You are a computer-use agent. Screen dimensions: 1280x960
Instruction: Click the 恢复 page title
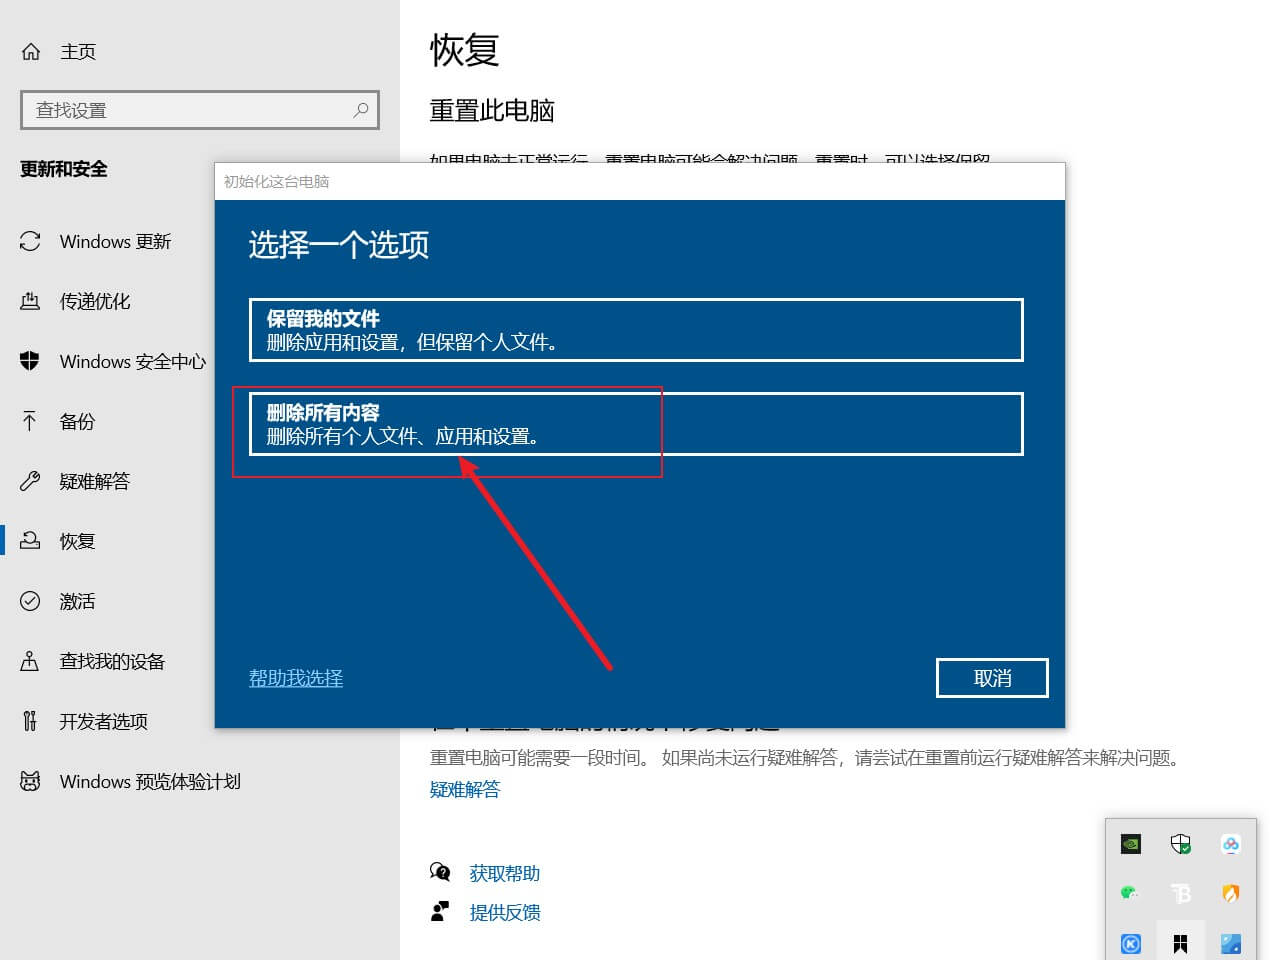465,50
